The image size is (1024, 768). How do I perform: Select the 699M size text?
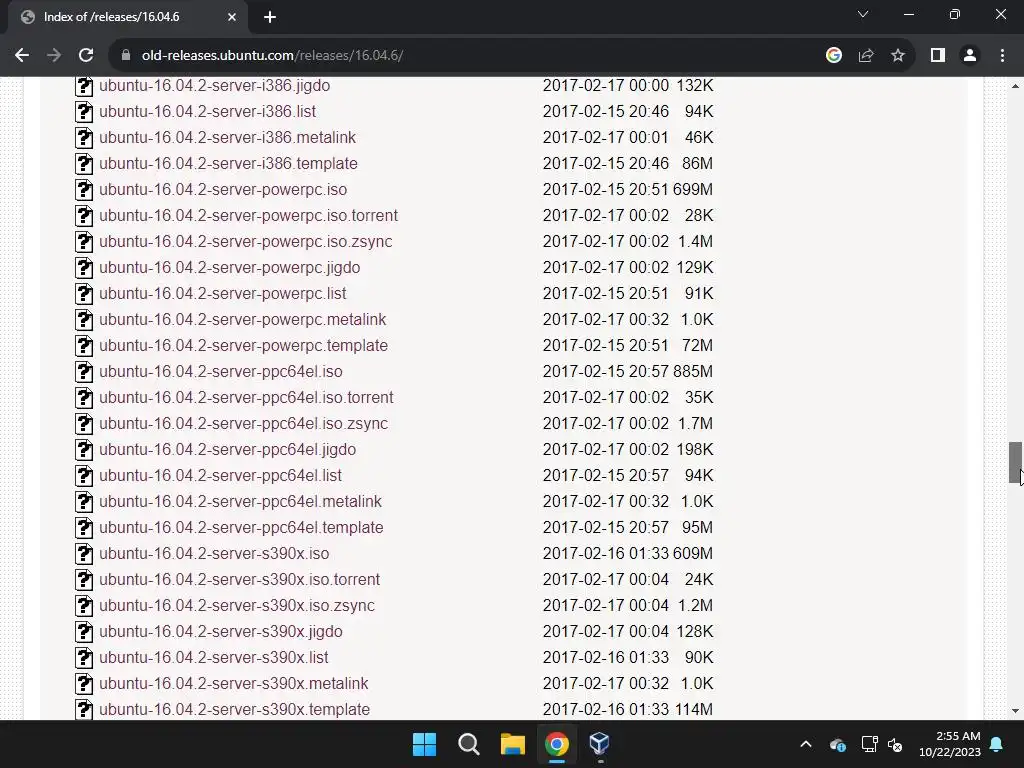click(693, 189)
